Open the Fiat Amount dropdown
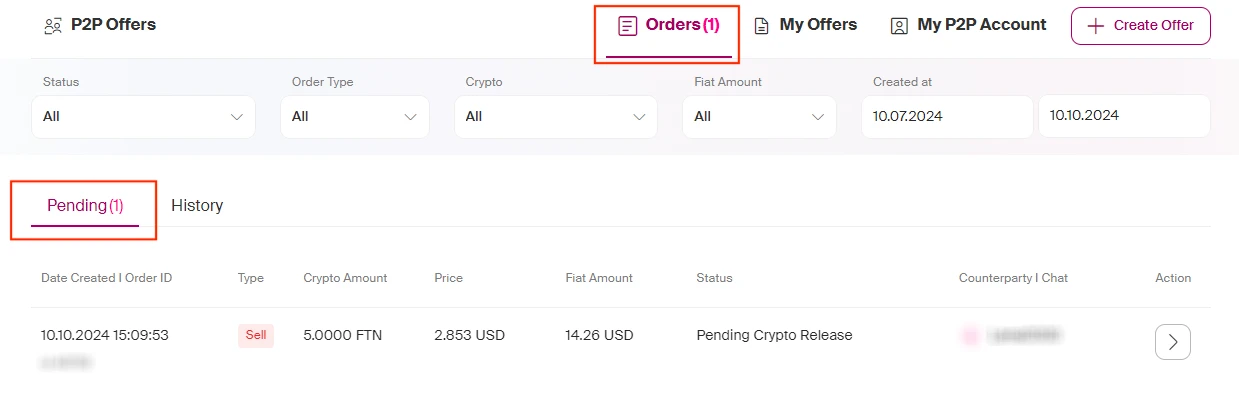 759,117
